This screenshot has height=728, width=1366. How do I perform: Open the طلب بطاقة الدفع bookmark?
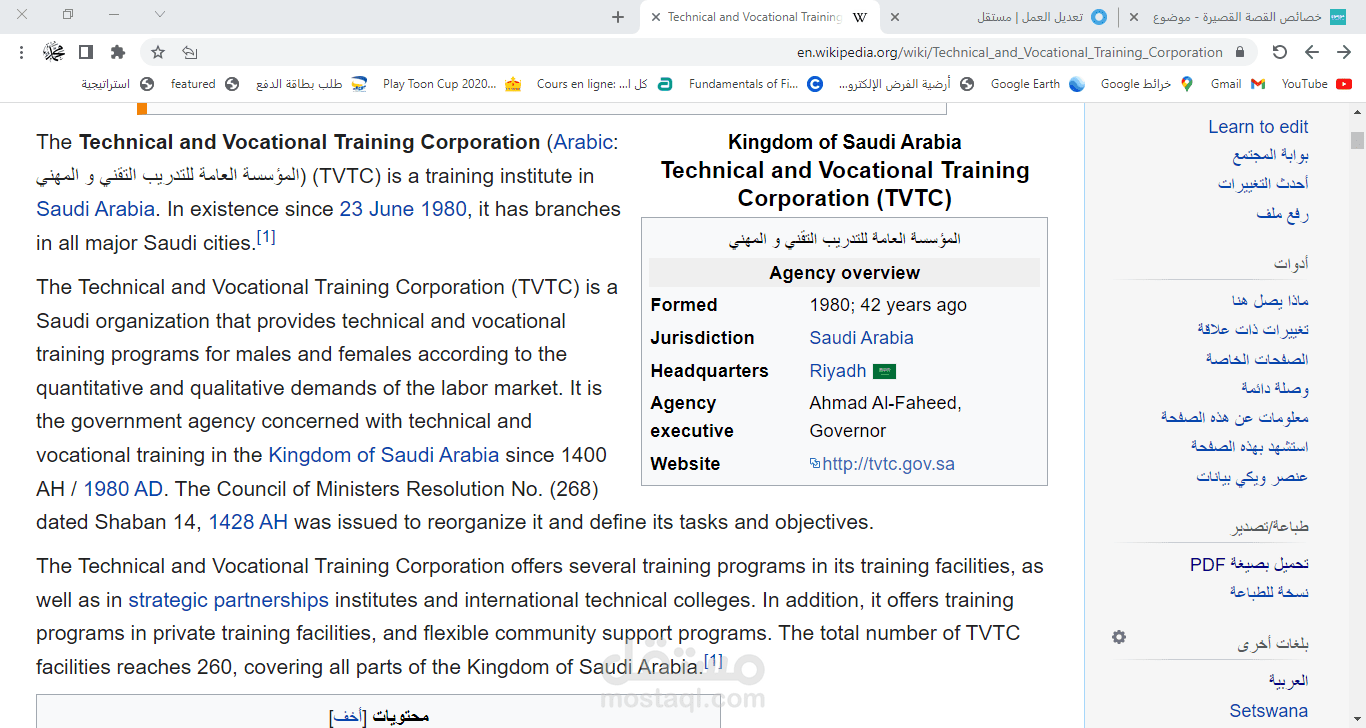click(x=311, y=84)
